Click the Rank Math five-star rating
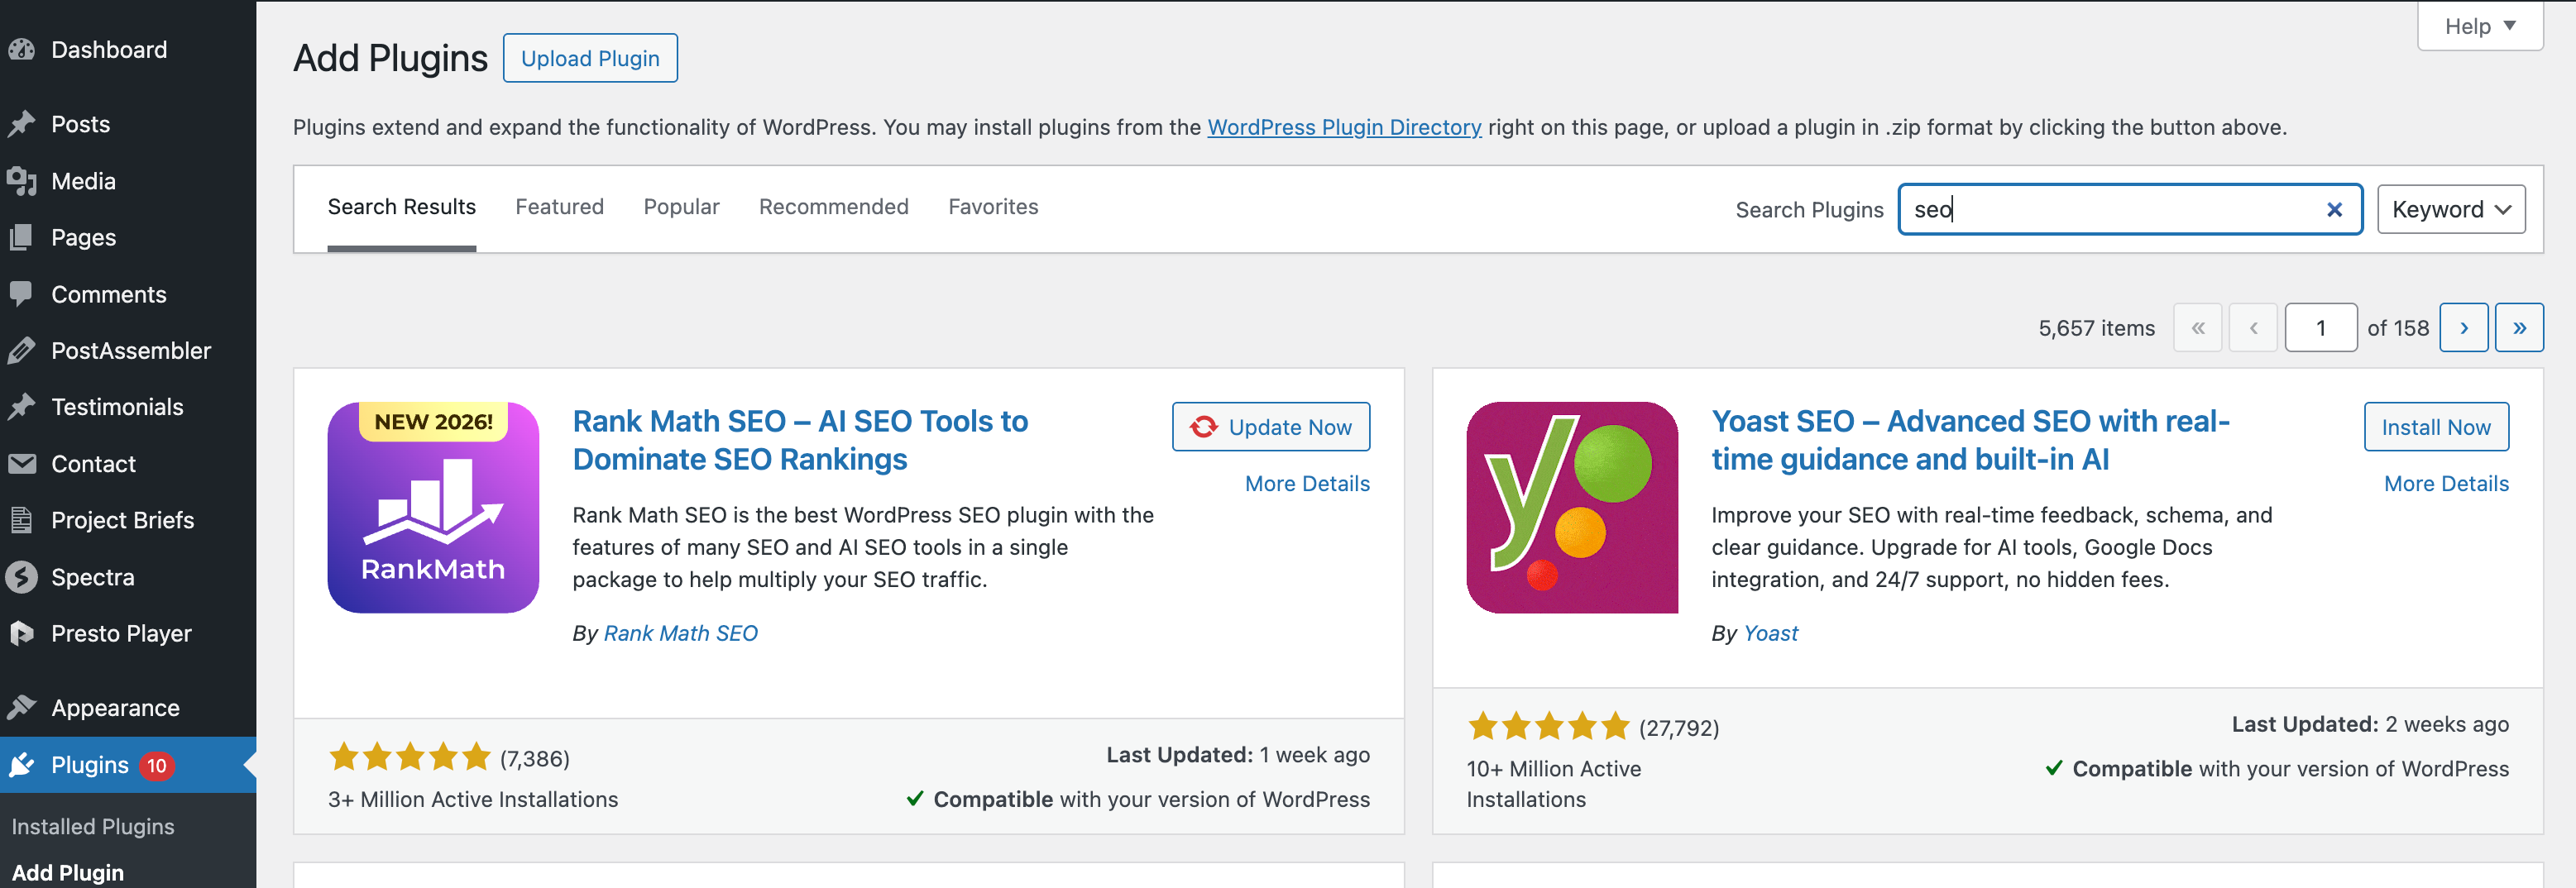This screenshot has height=888, width=2576. (410, 757)
